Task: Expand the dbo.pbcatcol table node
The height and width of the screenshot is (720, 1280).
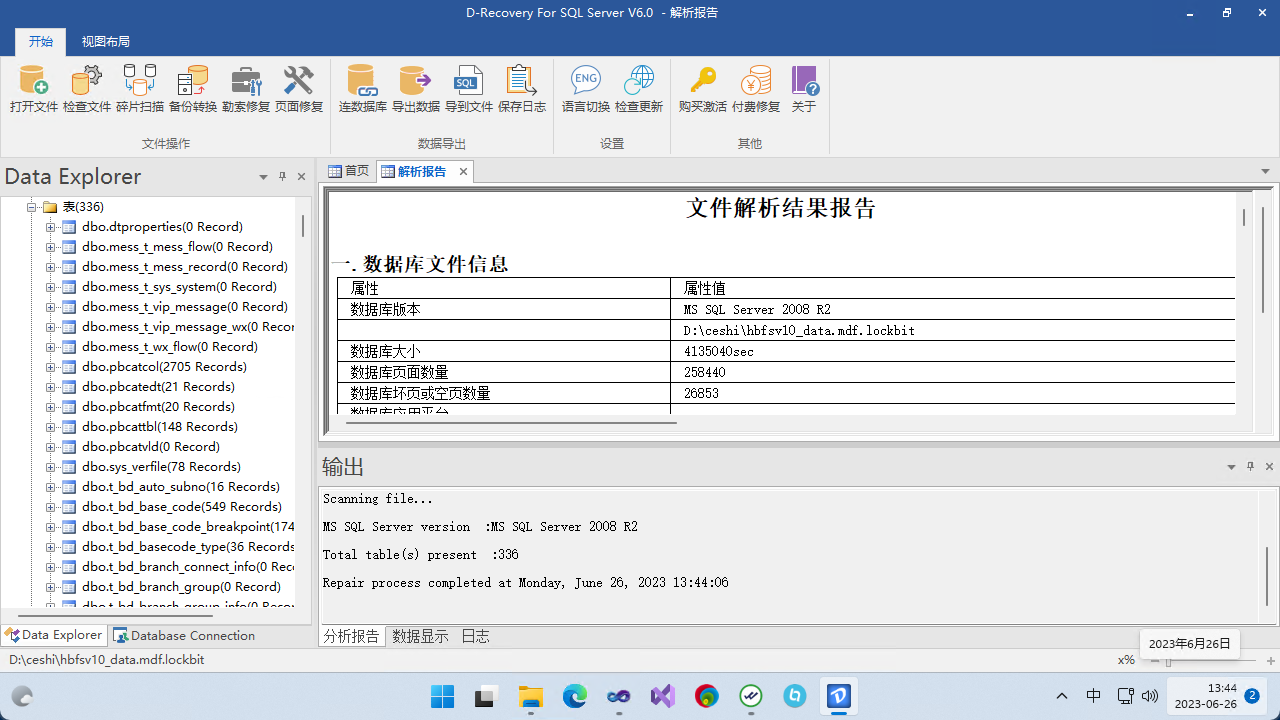Action: point(51,367)
